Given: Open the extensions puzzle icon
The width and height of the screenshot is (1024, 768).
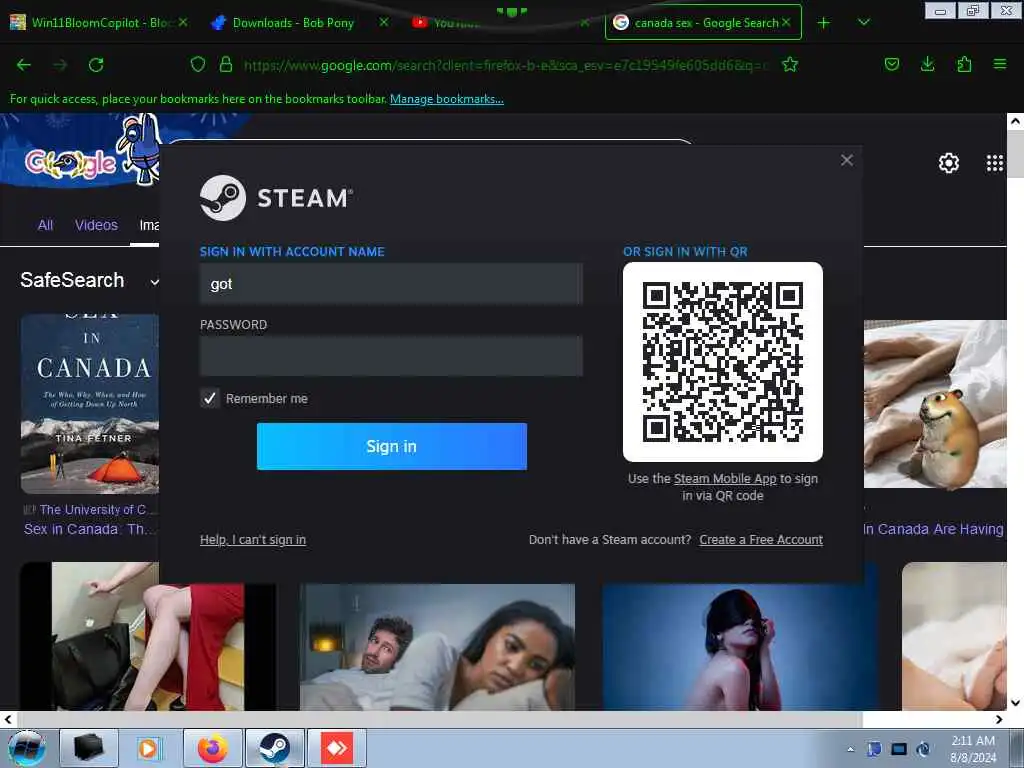Looking at the screenshot, I should [964, 64].
